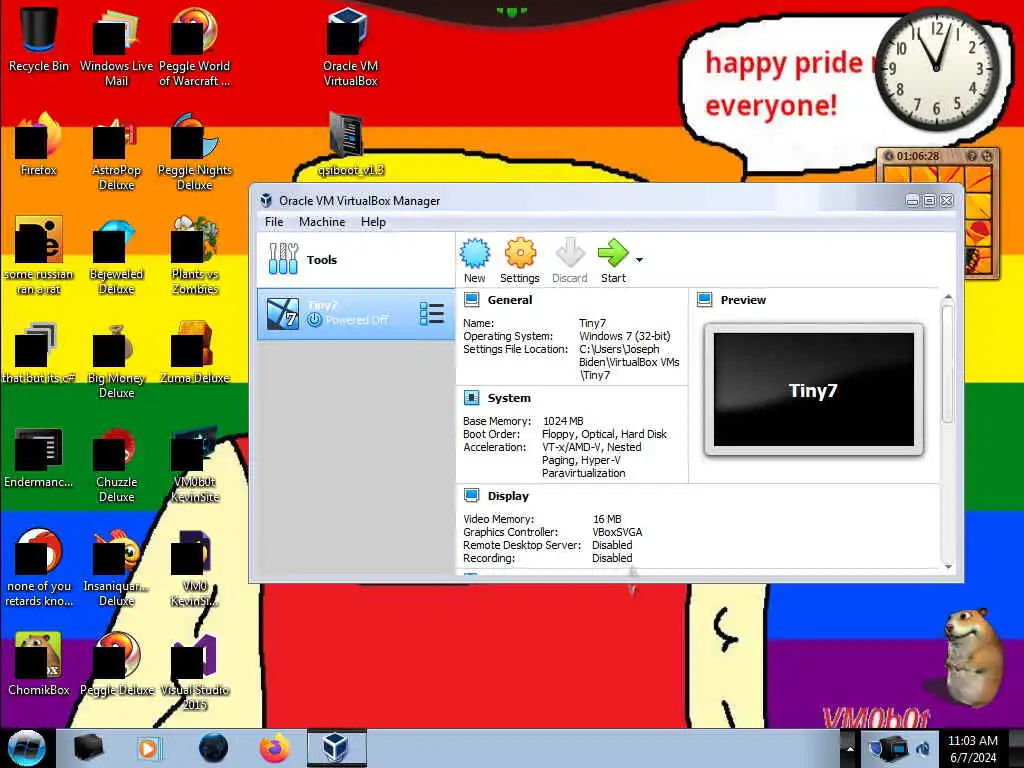
Task: Click the Display section header
Action: point(508,496)
